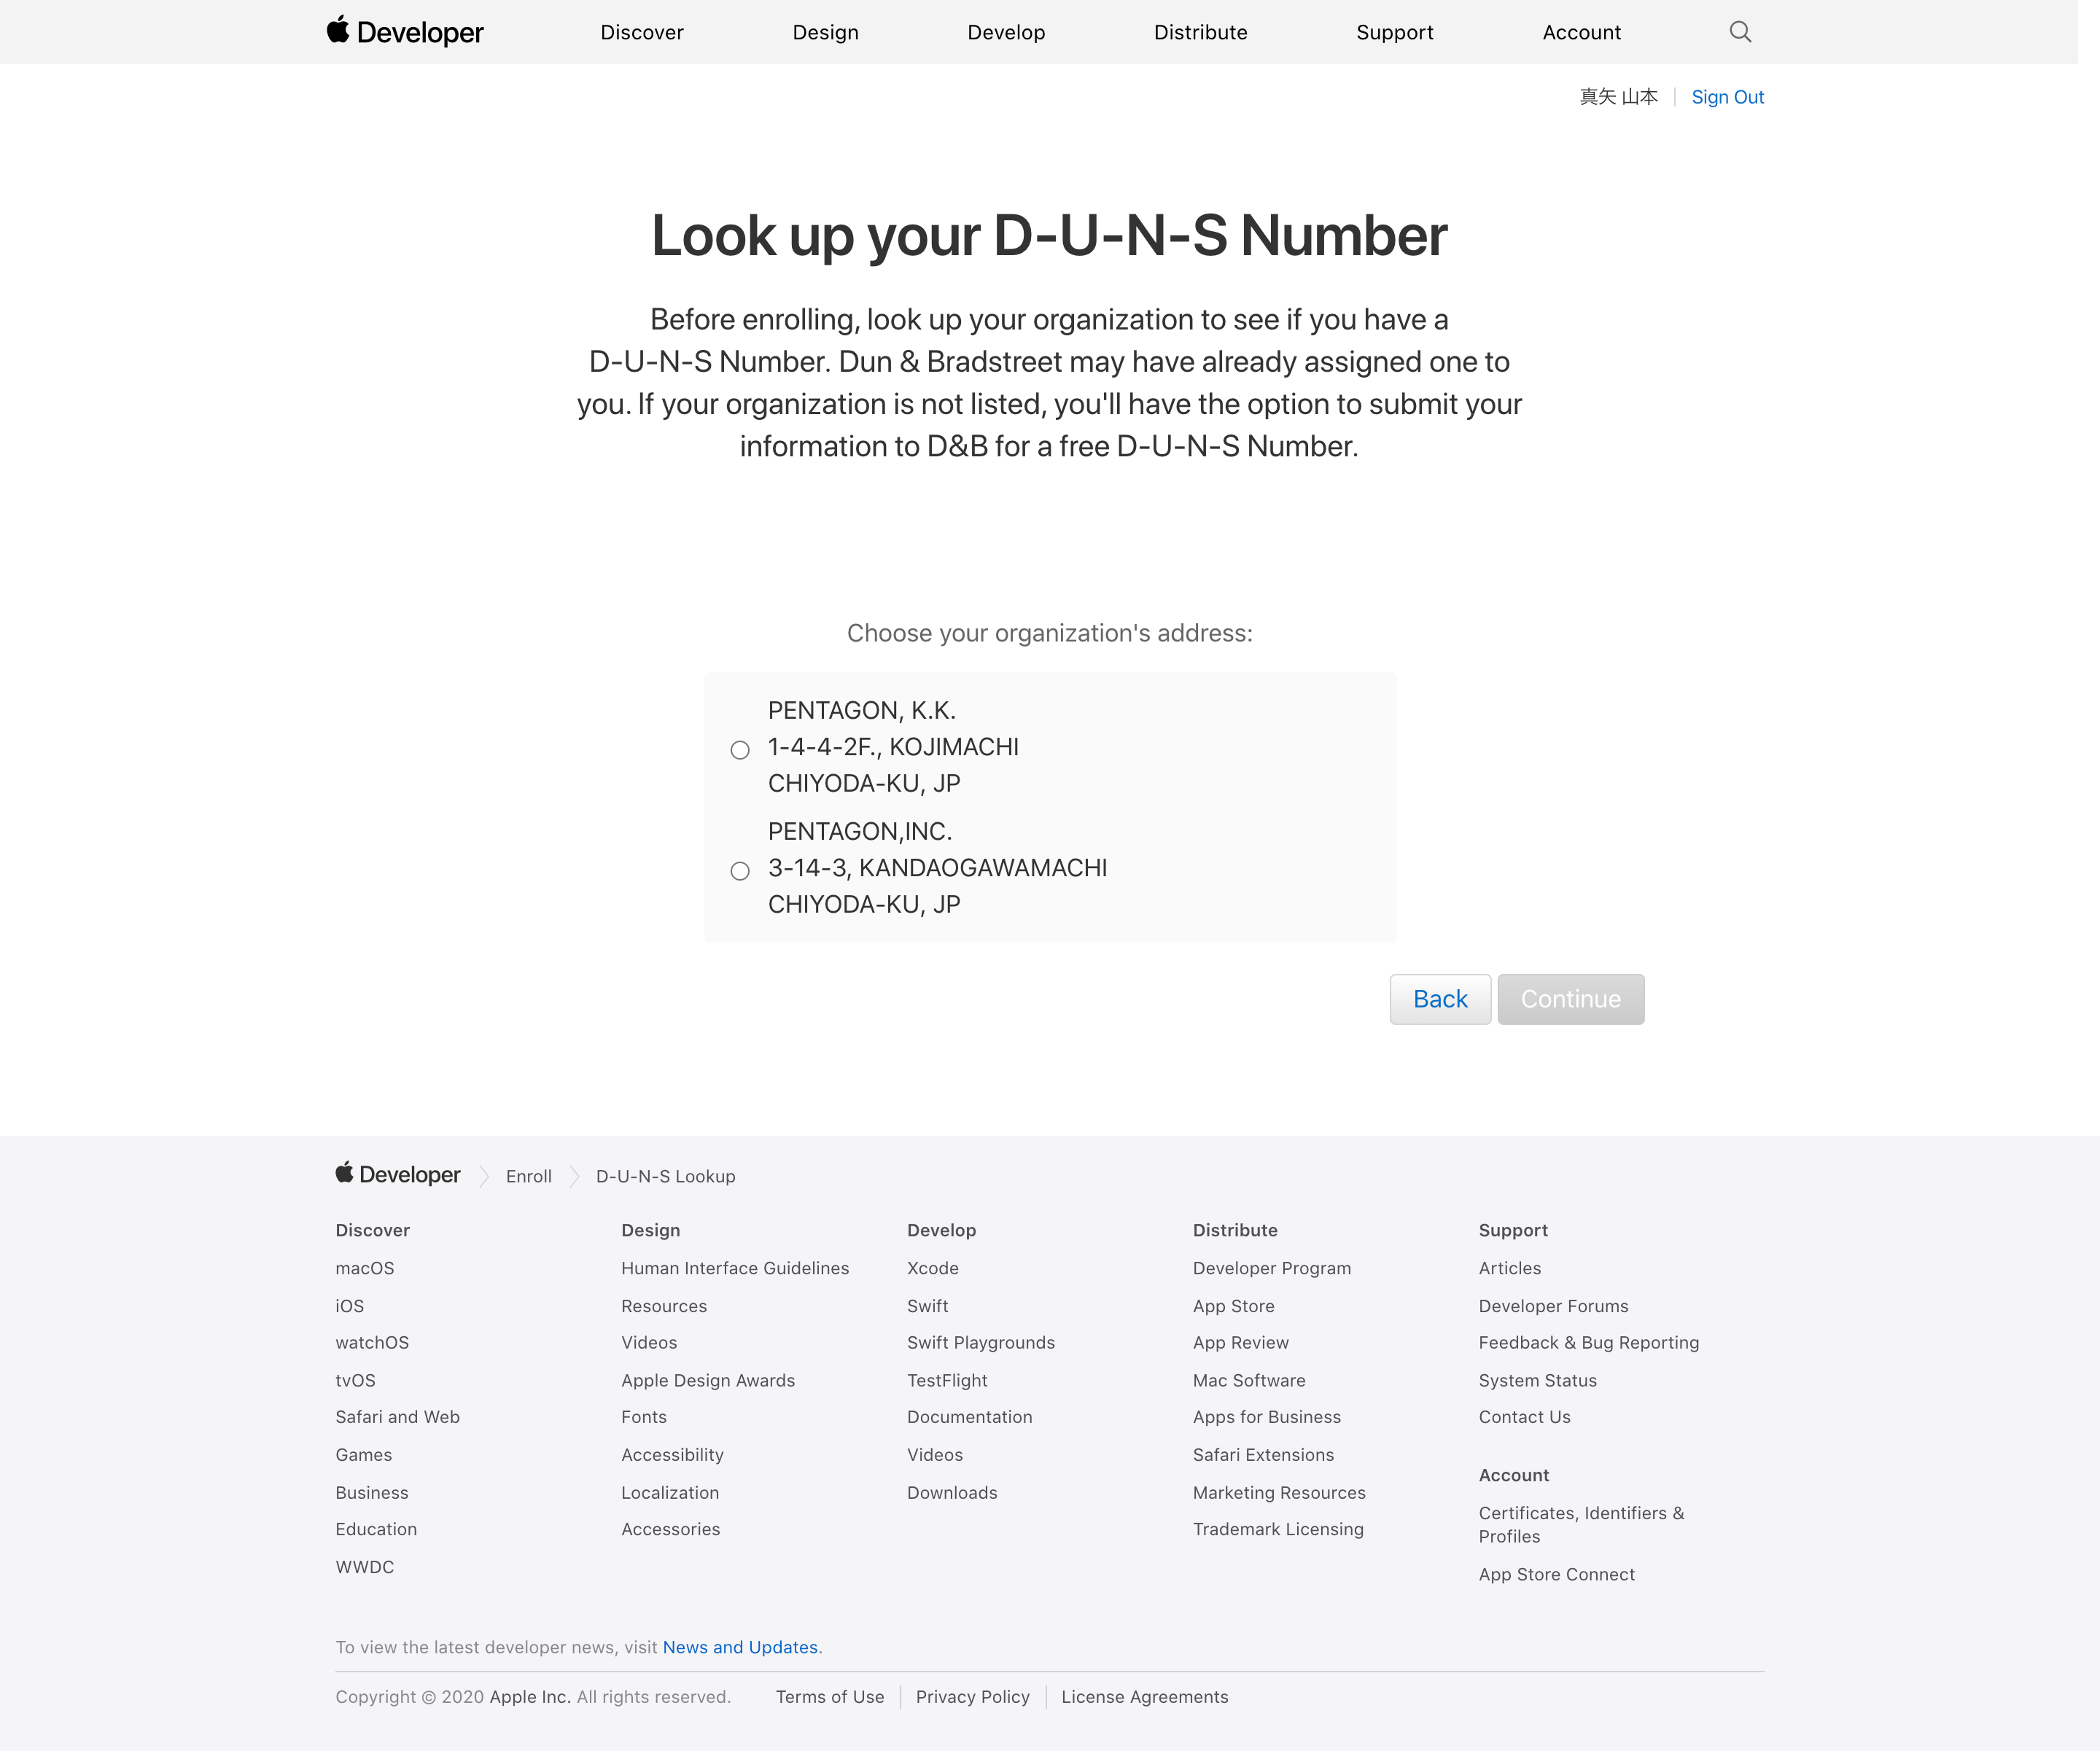
Task: Open the TestFlight footer link
Action: click(x=947, y=1380)
